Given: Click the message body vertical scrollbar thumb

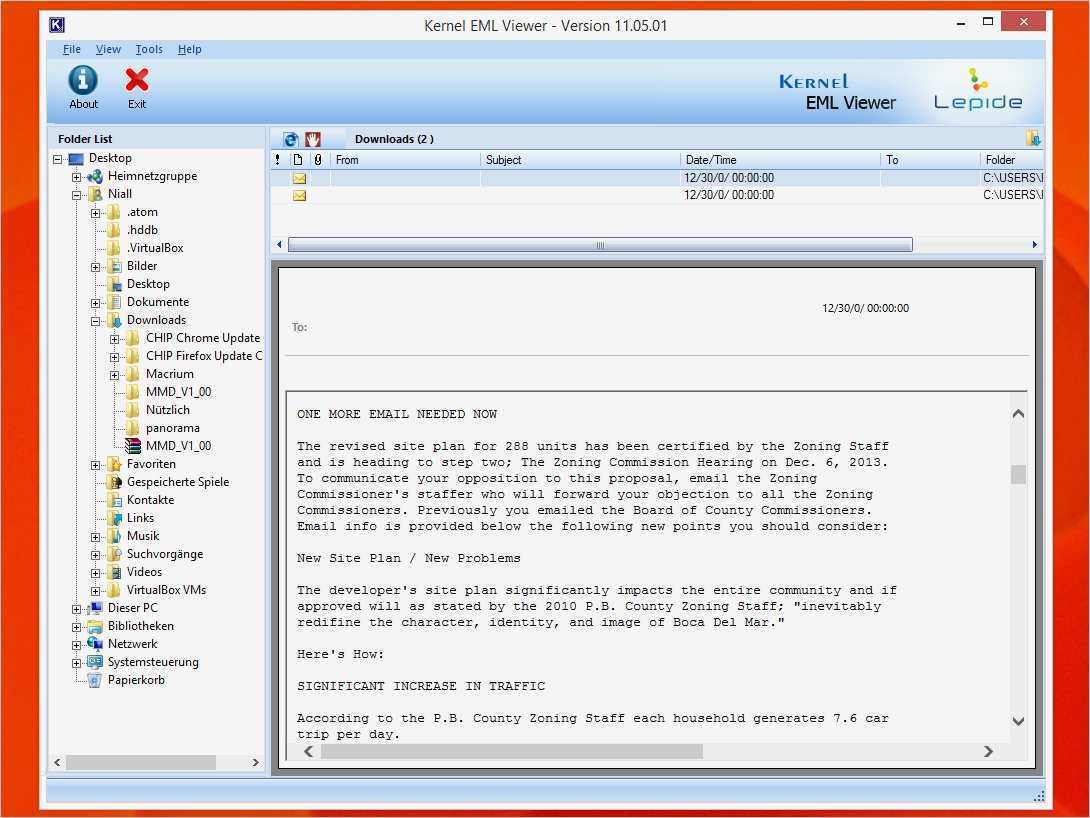Looking at the screenshot, I should coord(1018,474).
